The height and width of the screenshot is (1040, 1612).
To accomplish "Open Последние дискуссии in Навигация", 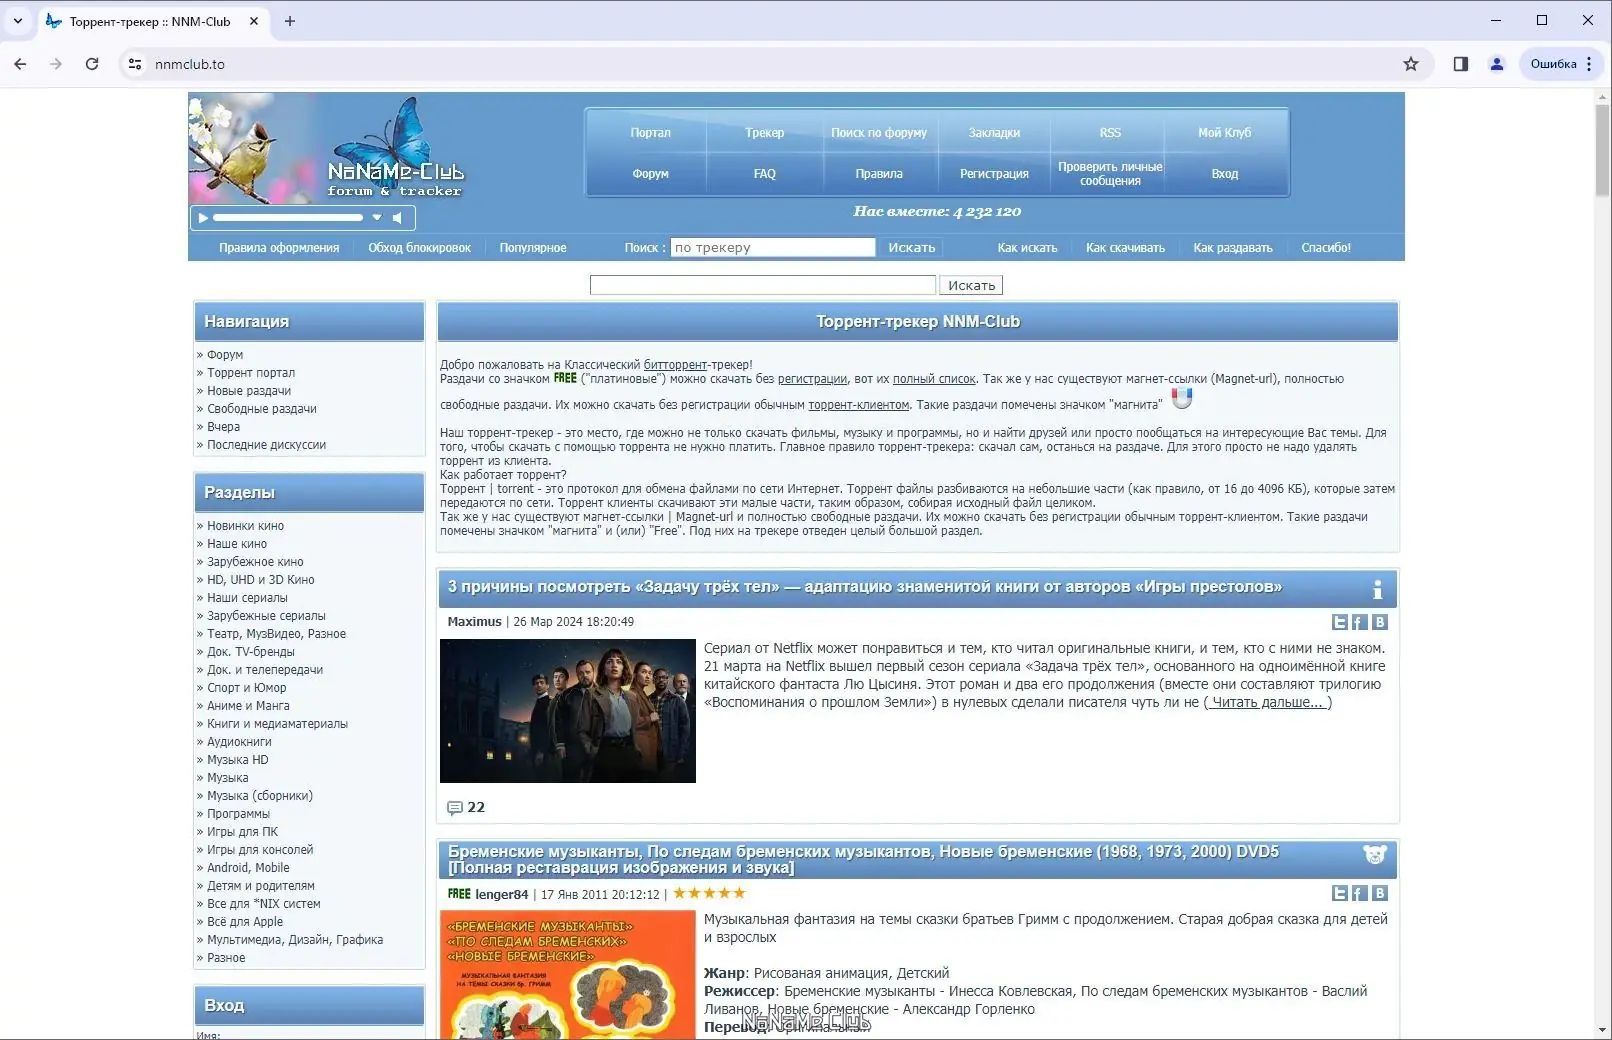I will tap(266, 445).
